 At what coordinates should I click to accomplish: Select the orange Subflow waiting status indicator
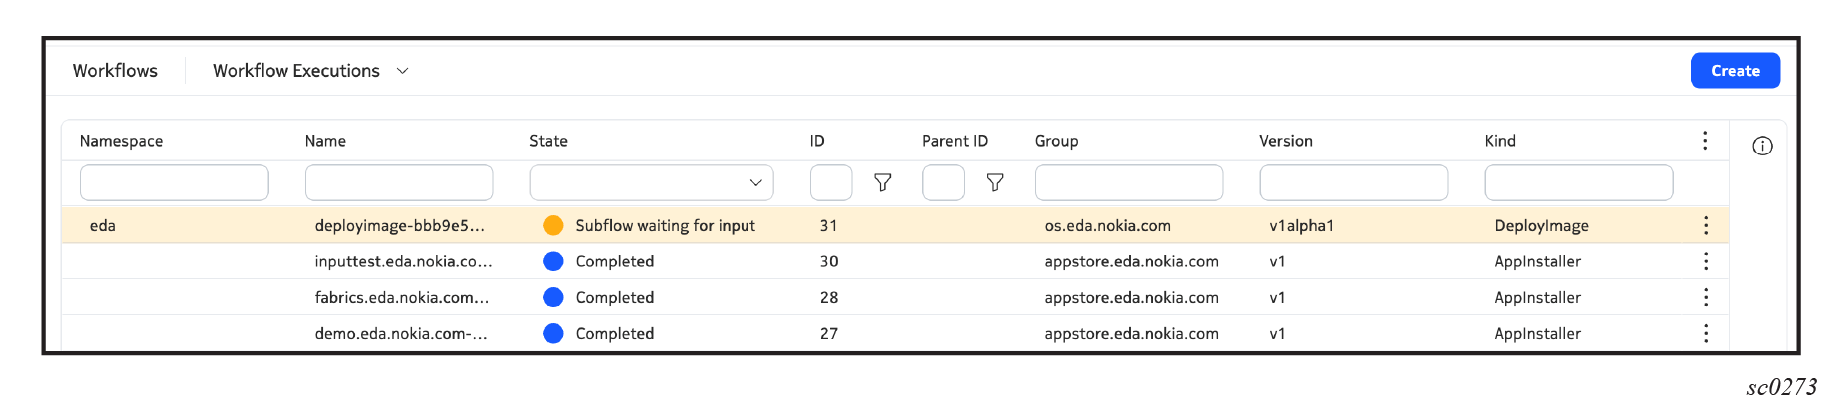click(x=553, y=225)
